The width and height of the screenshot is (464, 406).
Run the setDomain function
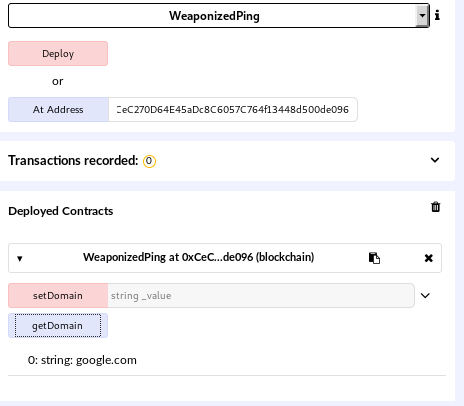pos(58,296)
